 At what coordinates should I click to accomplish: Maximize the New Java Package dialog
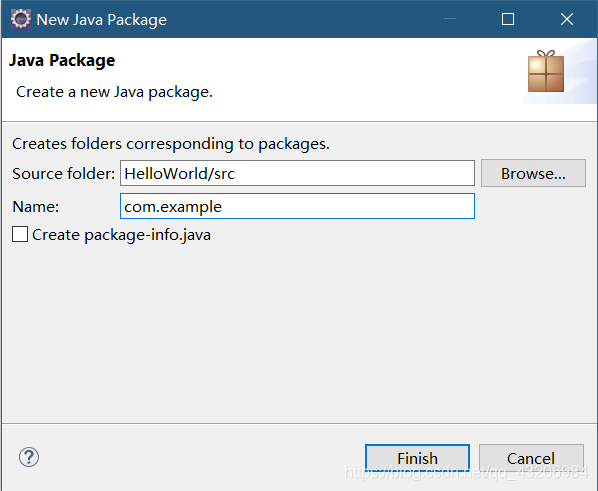[x=508, y=19]
